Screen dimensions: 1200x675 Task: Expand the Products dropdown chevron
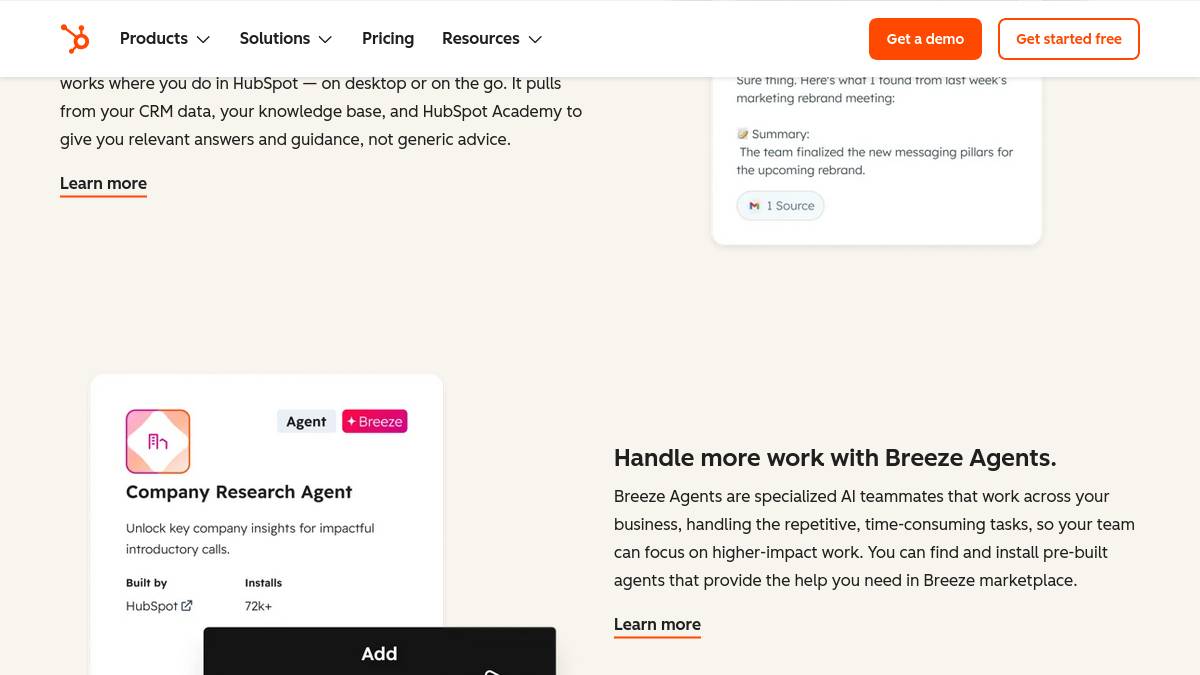click(203, 39)
